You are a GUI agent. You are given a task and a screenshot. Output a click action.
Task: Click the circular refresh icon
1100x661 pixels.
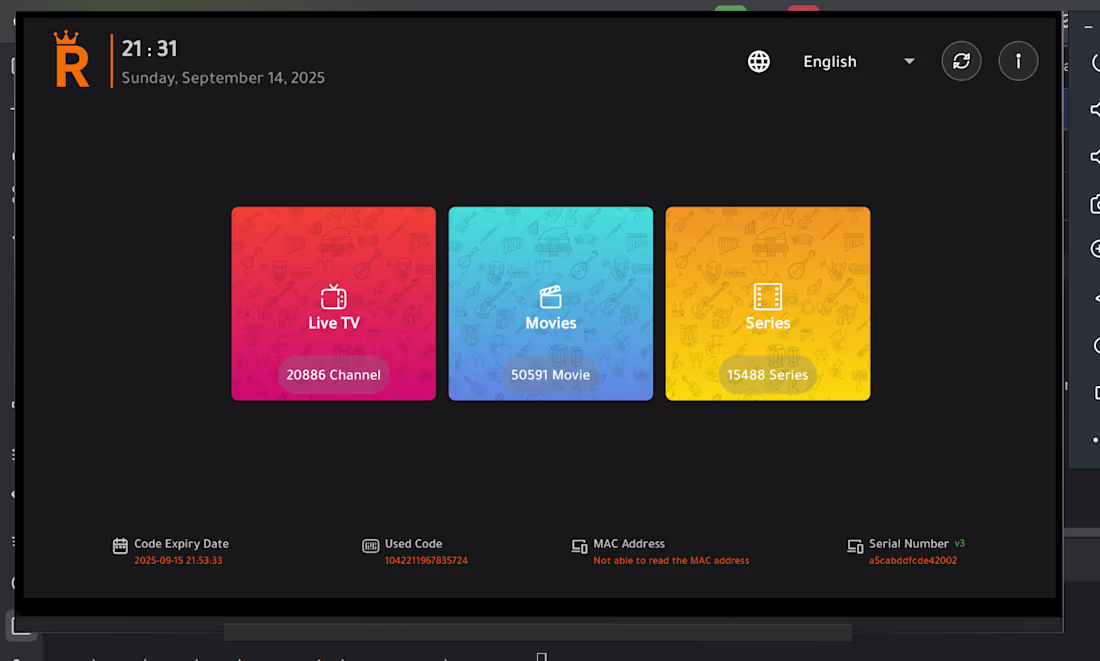tap(961, 61)
